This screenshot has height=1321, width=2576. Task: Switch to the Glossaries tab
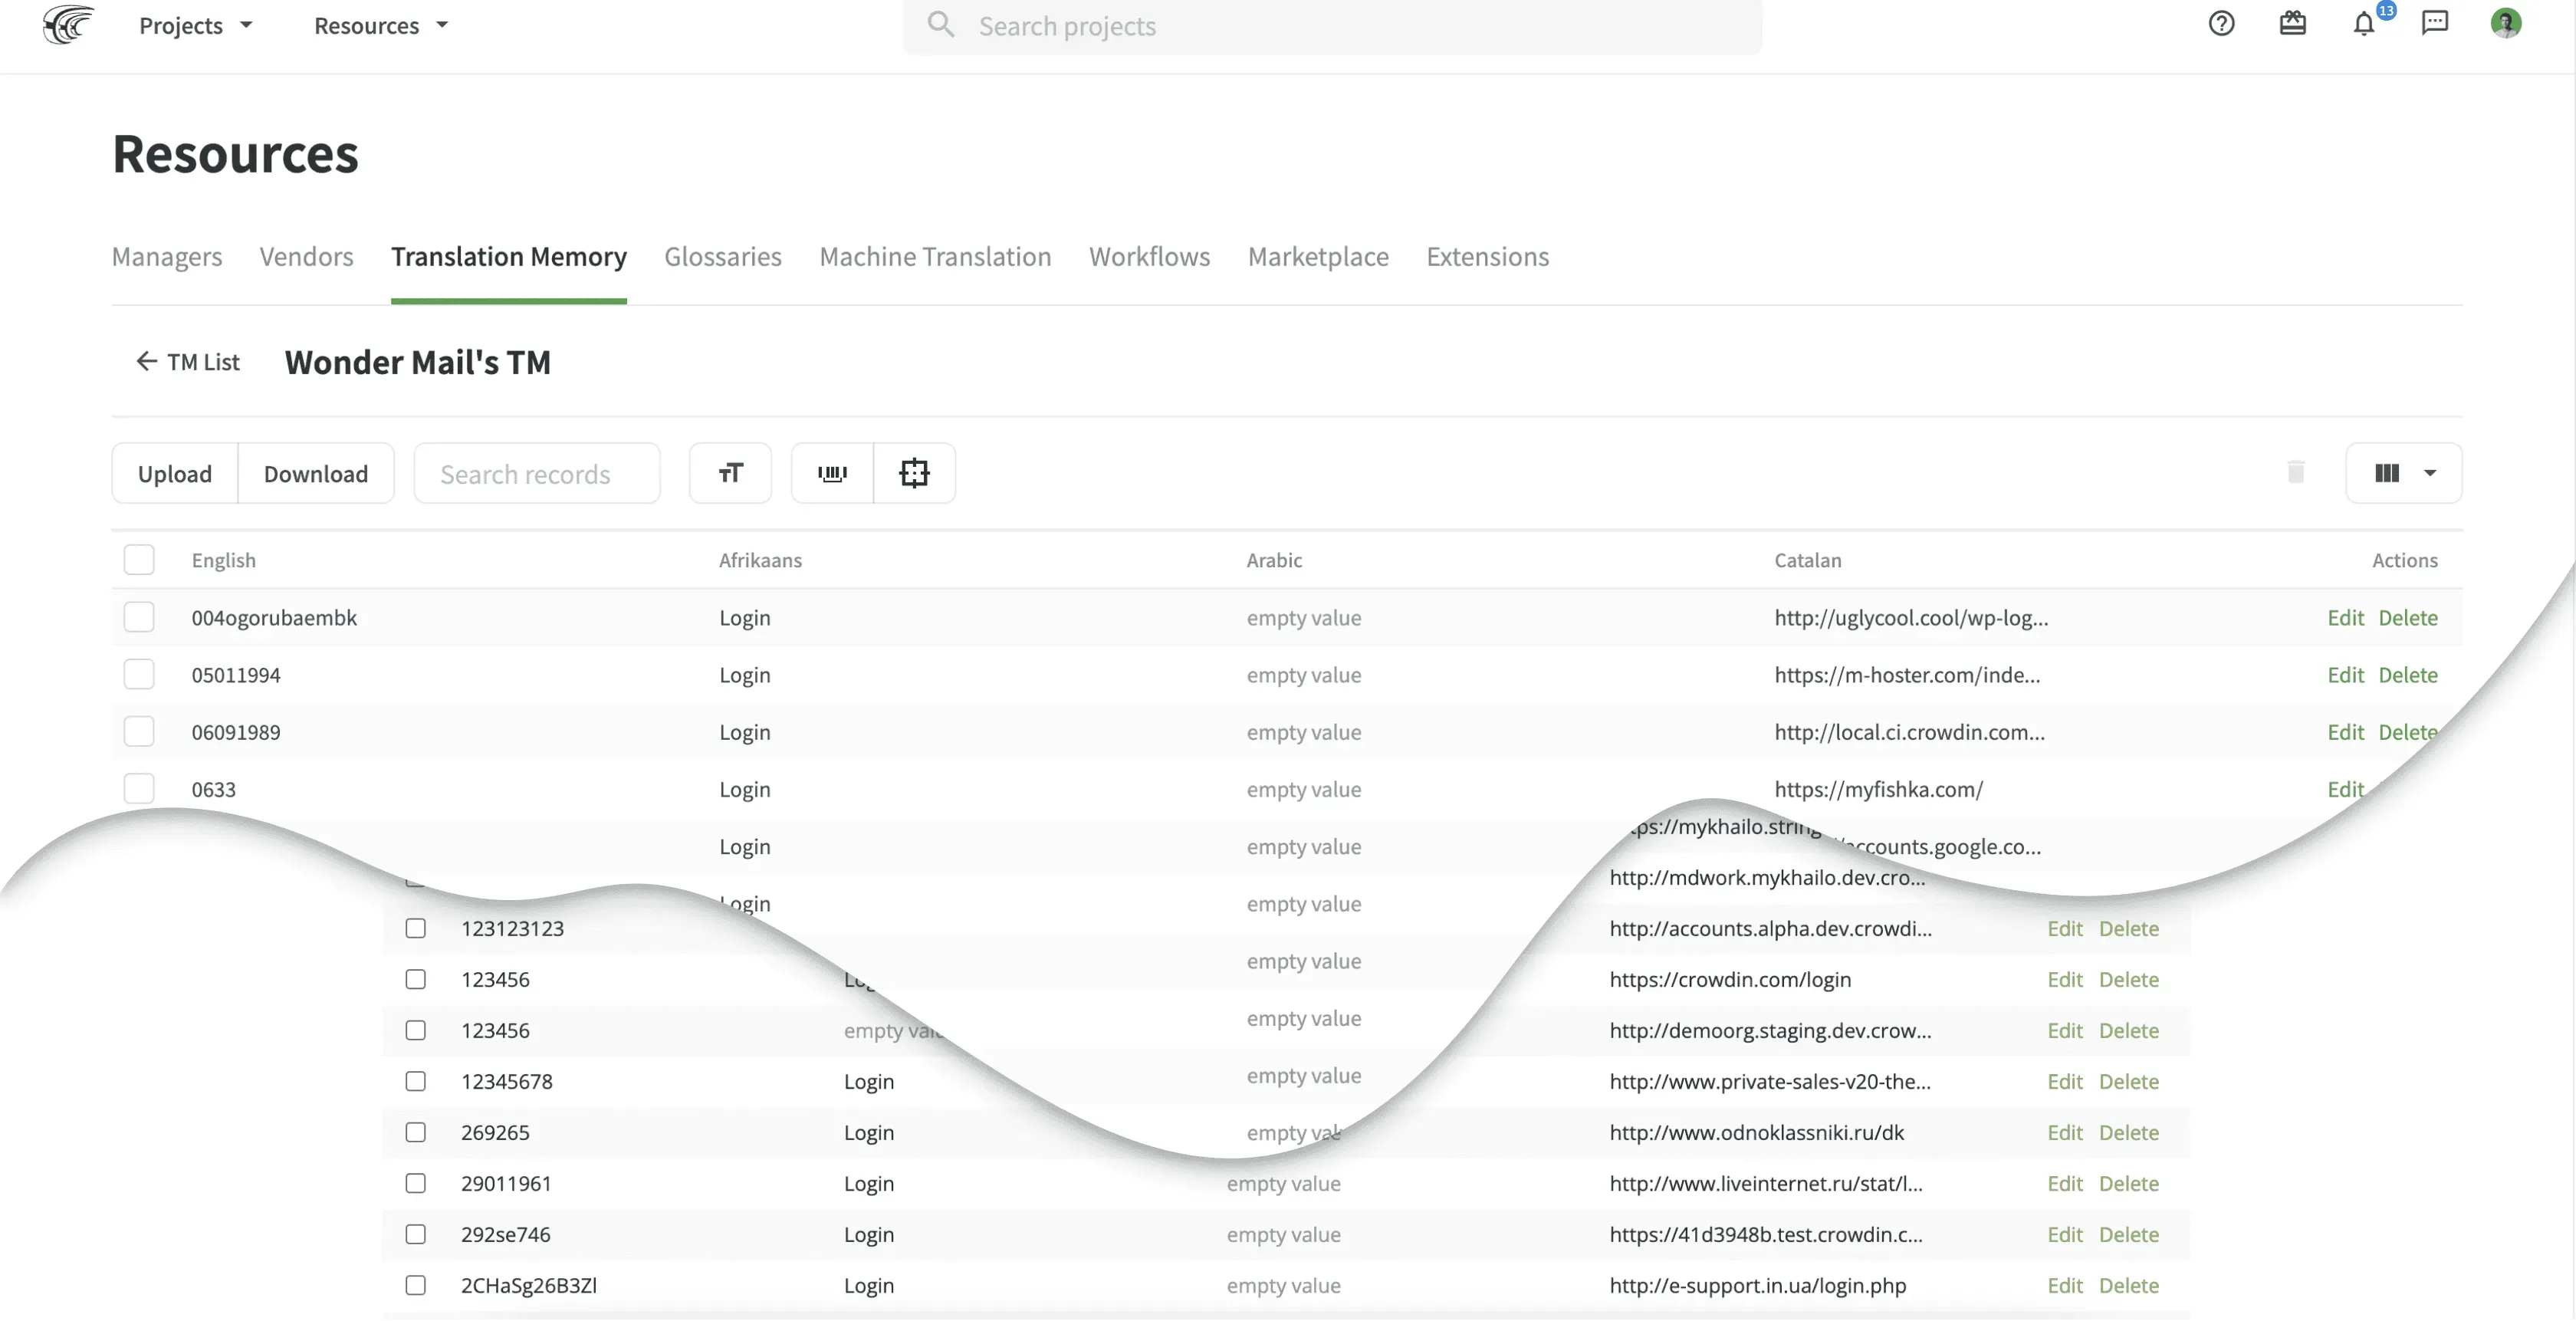click(x=723, y=256)
